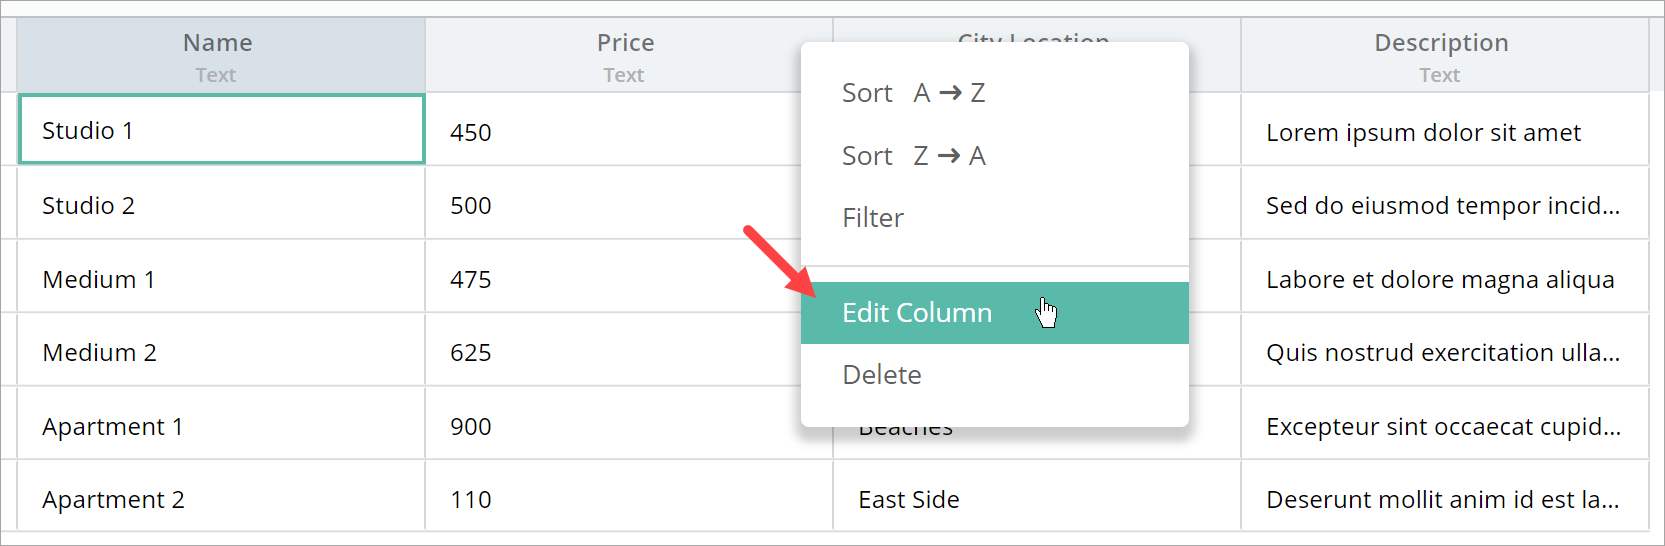This screenshot has height=546, width=1665.
Task: Click the Medium 2 name cell
Action: 222,352
